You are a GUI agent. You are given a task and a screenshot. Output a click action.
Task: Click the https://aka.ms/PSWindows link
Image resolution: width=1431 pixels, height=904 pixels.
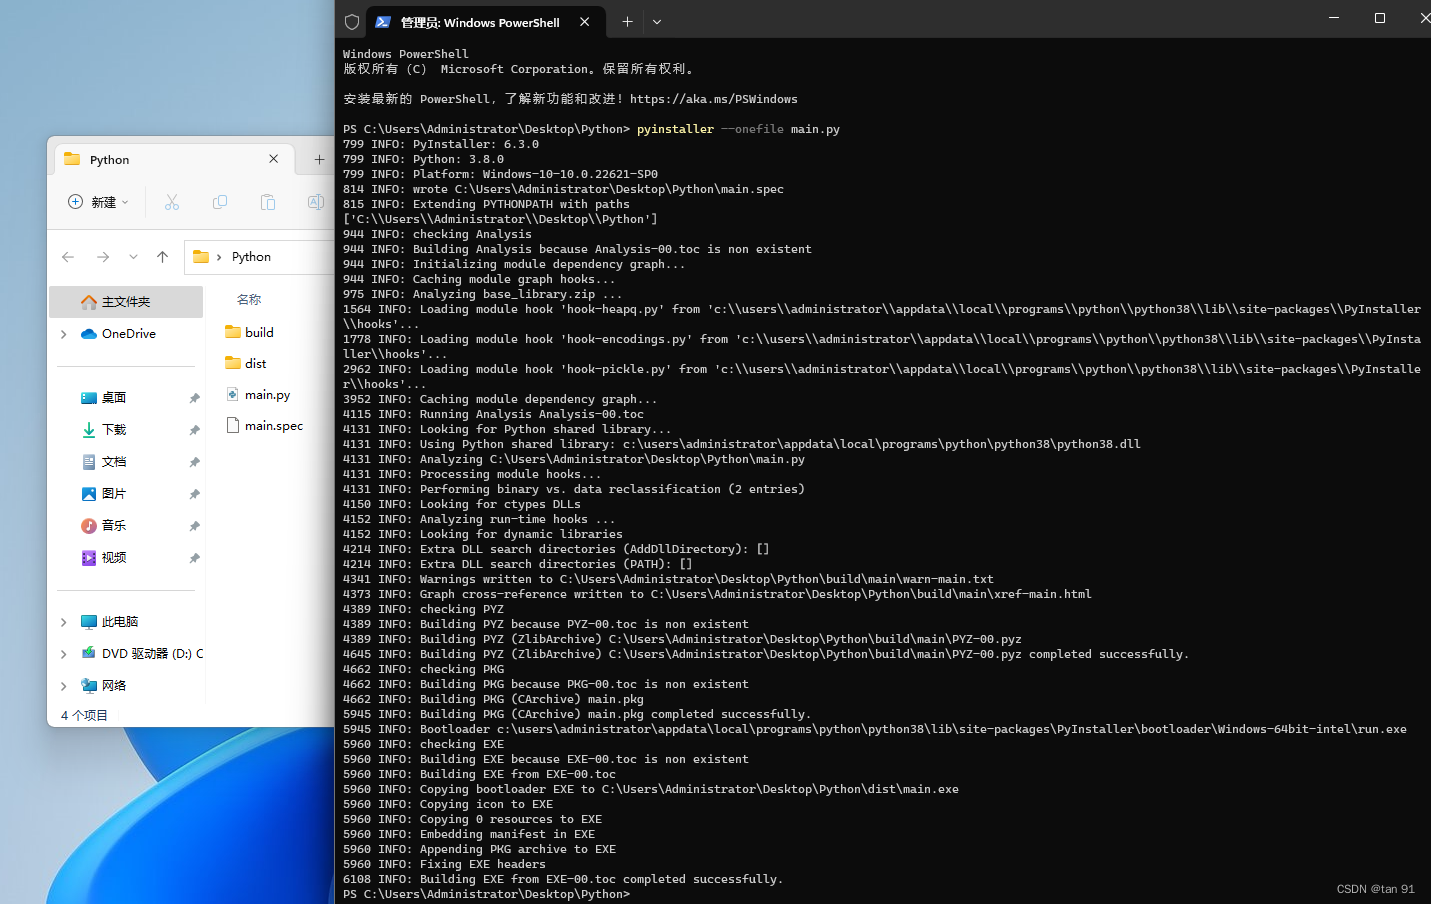click(714, 99)
